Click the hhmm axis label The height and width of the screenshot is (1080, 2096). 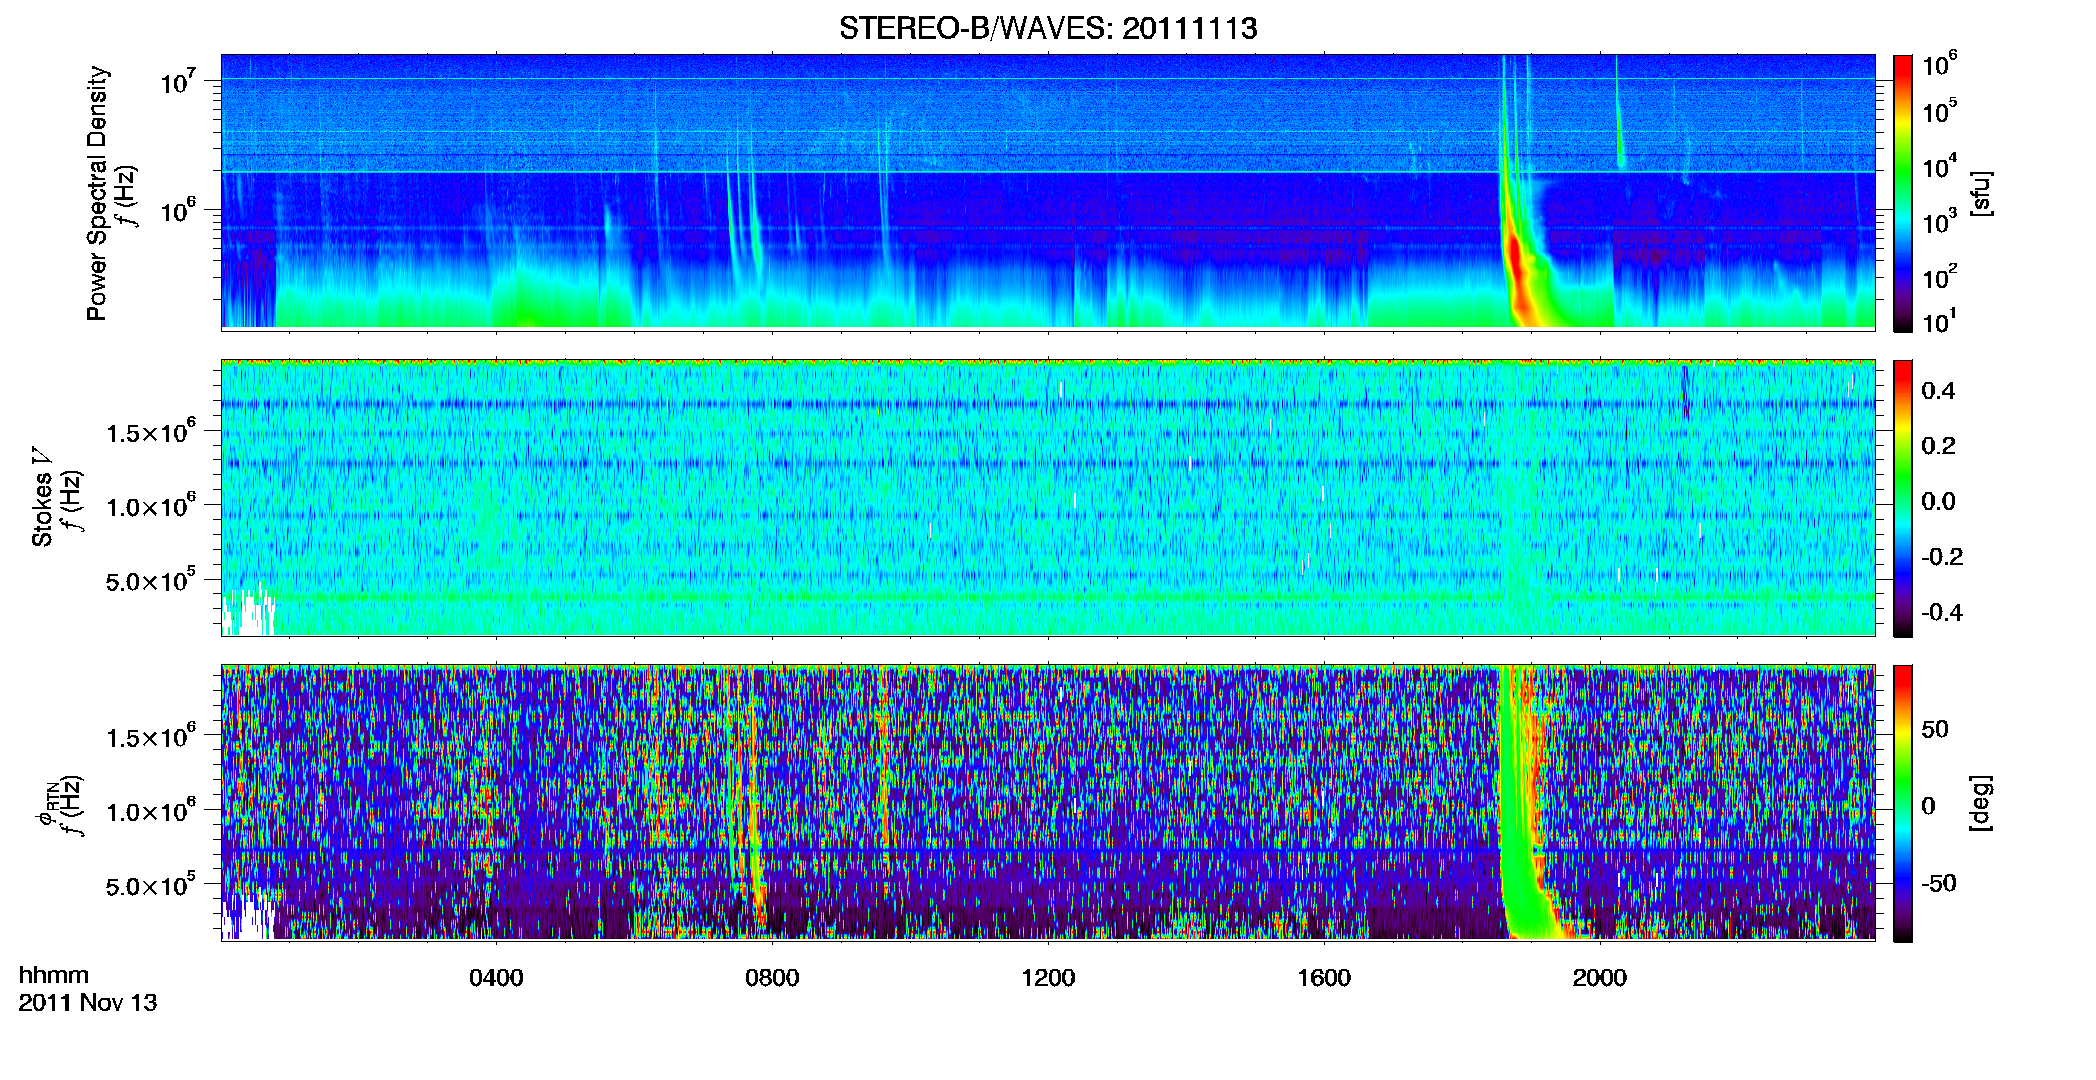tap(54, 975)
